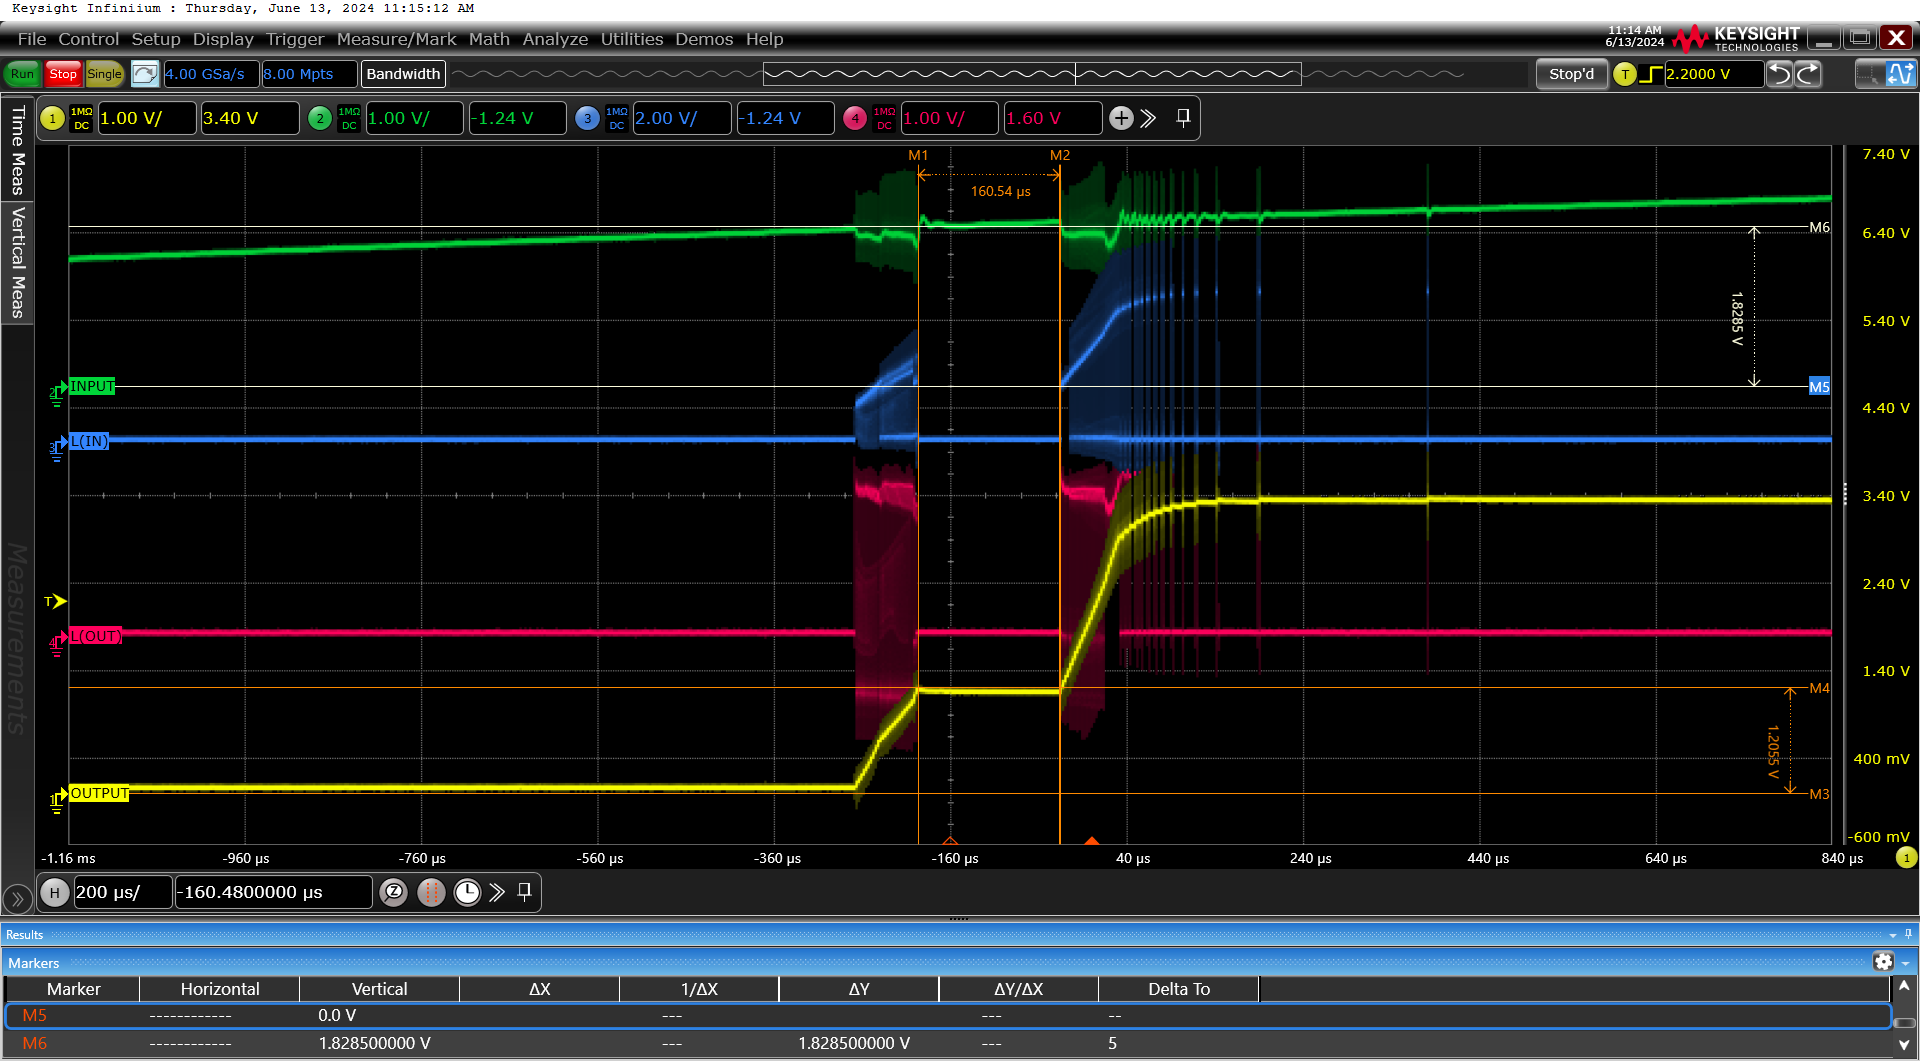
Task: Click channel 4 1MΩ DC coupling icon
Action: tap(885, 118)
